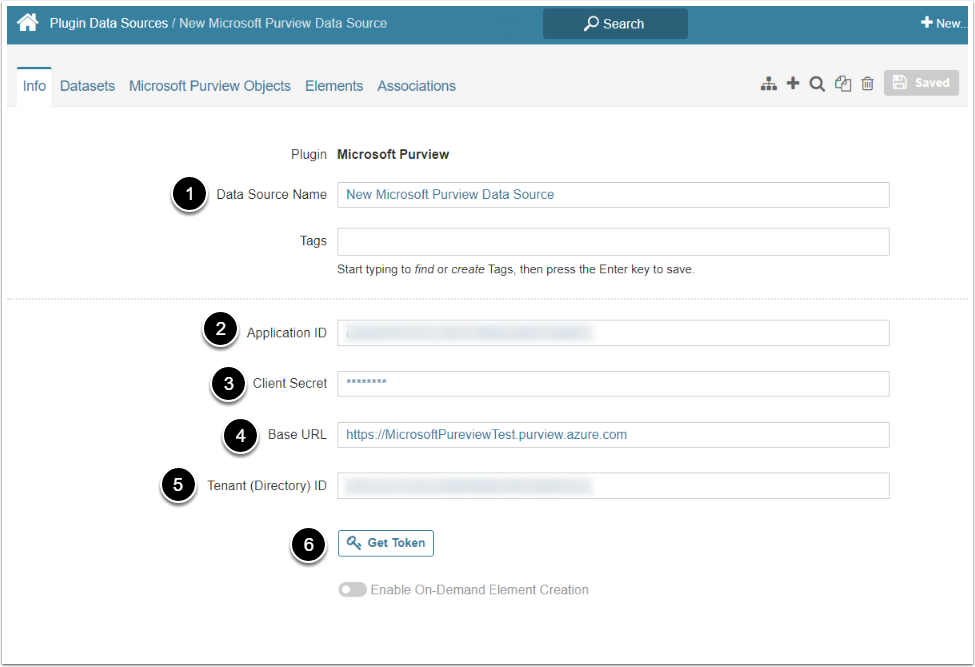Image resolution: width=975 pixels, height=667 pixels.
Task: Click the Tags hint text about pressing Enter
Action: [515, 269]
